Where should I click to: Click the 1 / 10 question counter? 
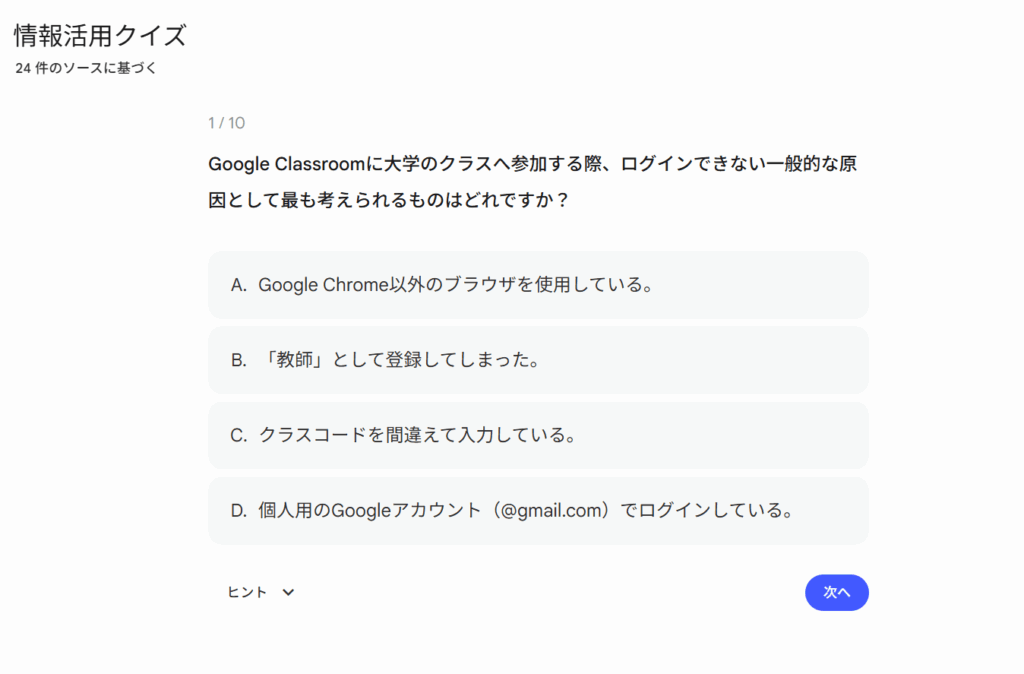tap(227, 123)
